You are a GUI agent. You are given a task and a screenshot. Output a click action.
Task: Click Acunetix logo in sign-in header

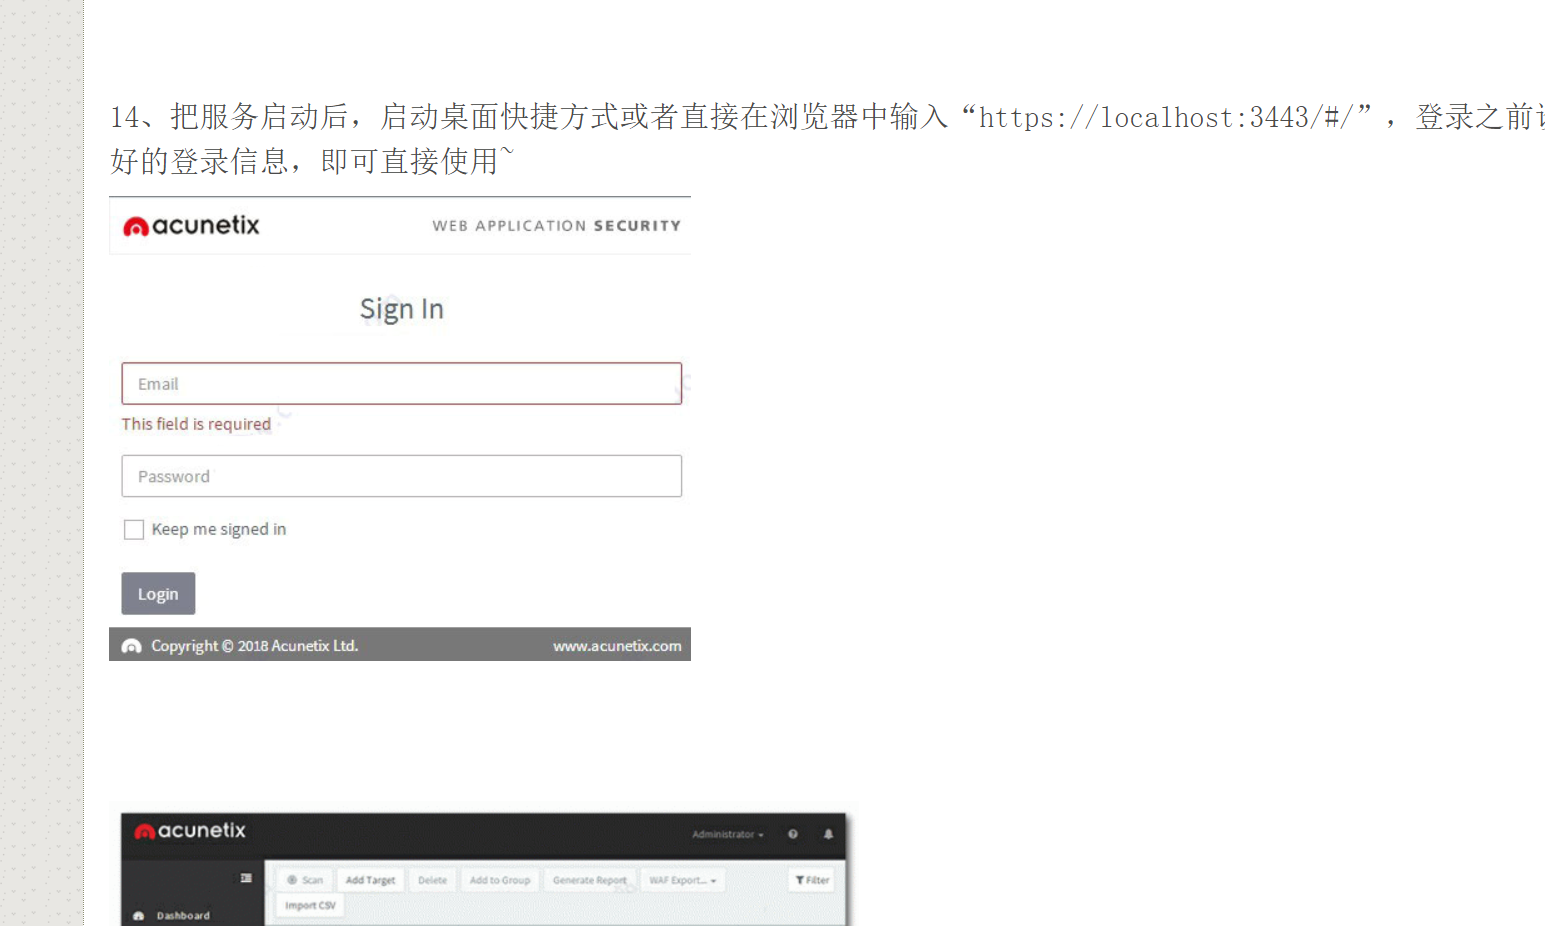click(x=191, y=226)
